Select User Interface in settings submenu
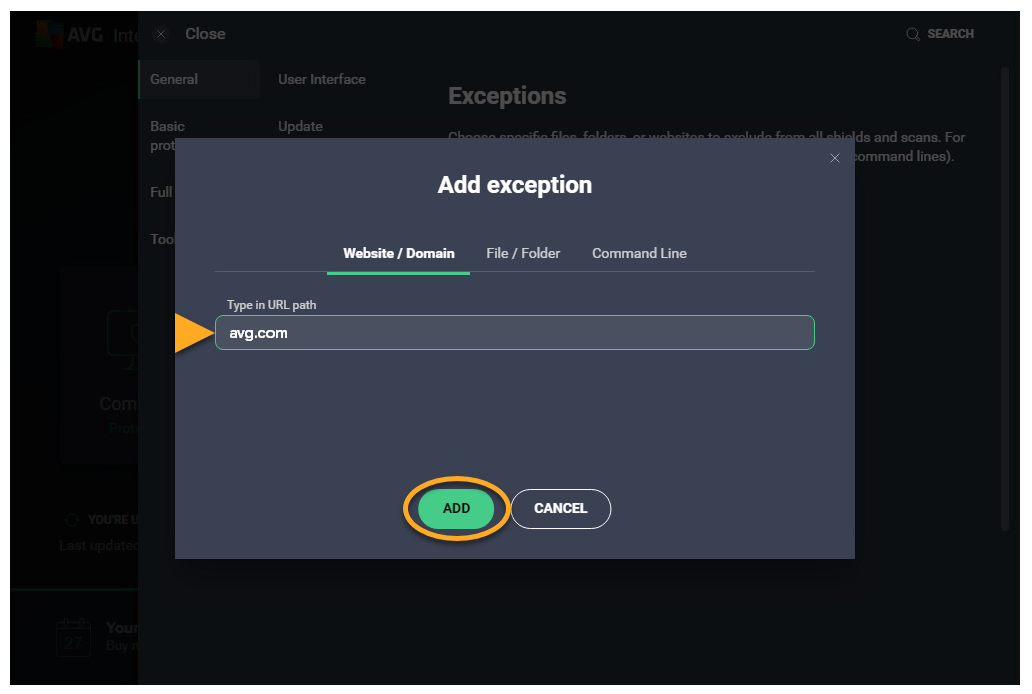 tap(322, 79)
